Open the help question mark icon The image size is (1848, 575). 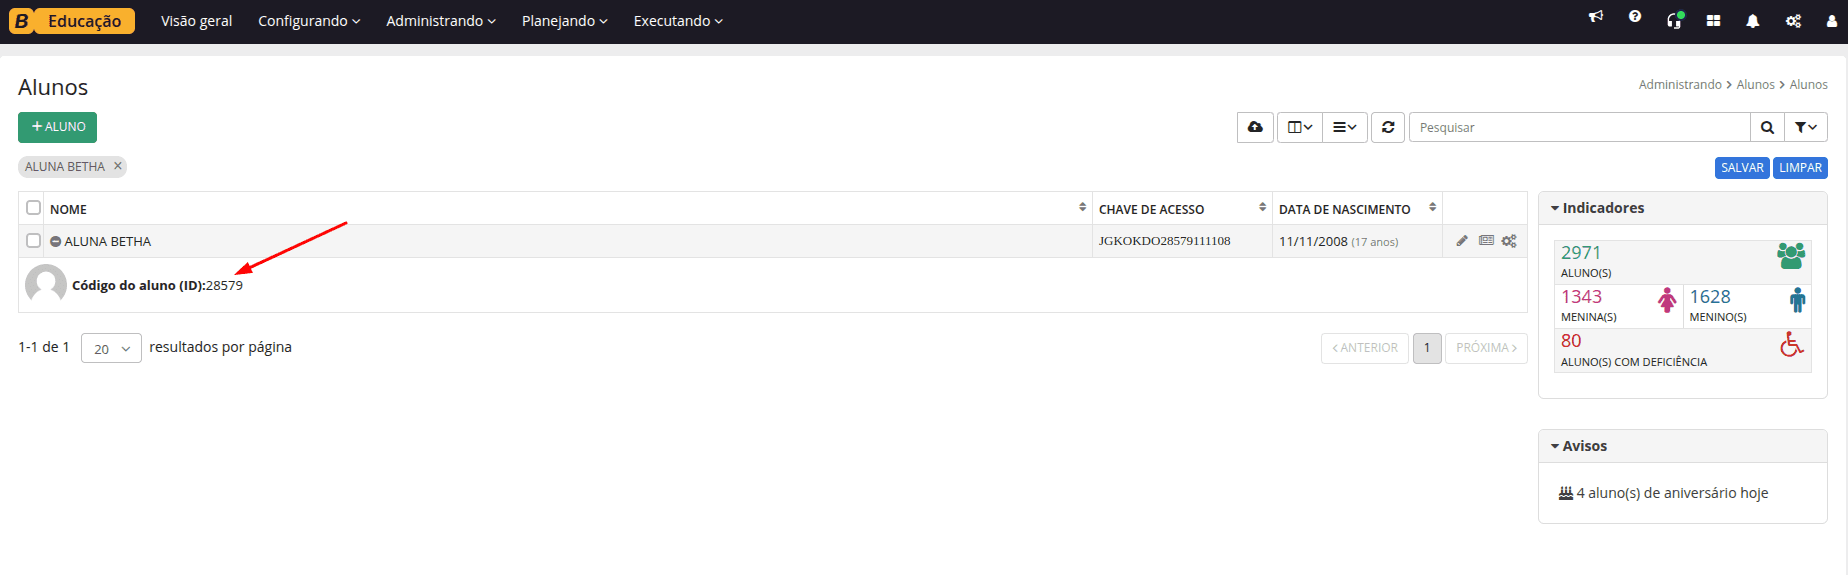click(x=1635, y=17)
